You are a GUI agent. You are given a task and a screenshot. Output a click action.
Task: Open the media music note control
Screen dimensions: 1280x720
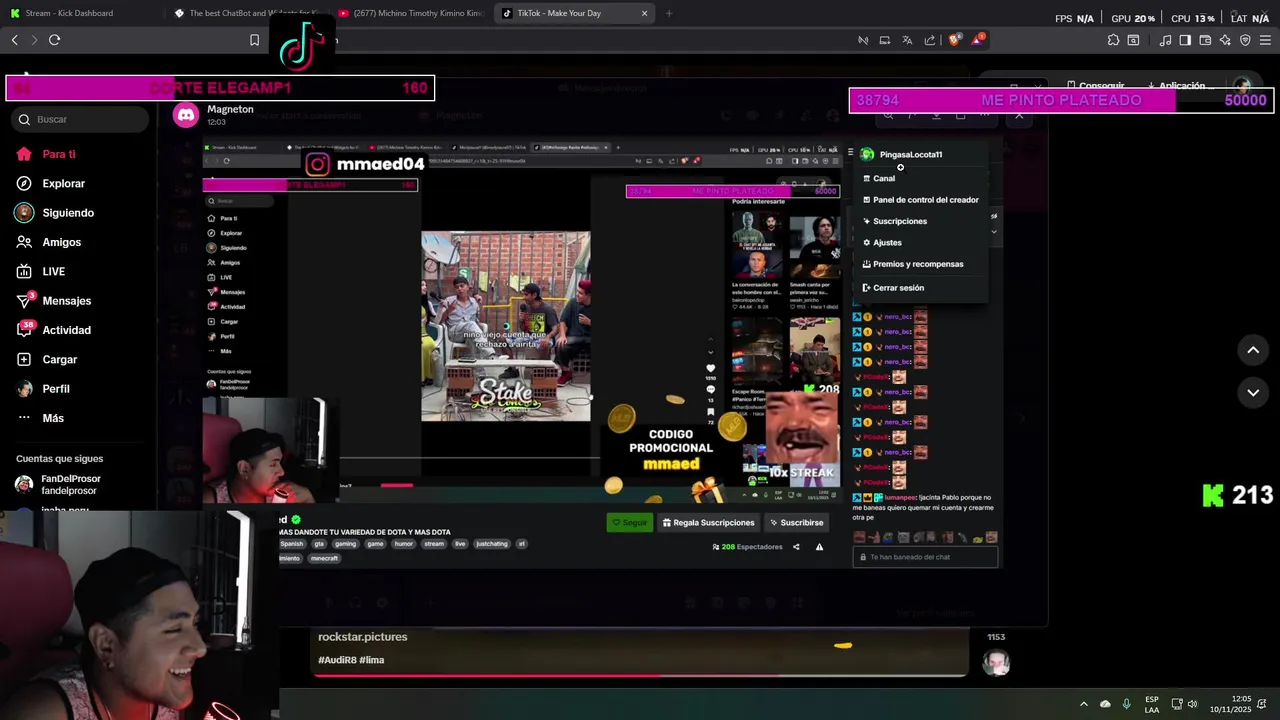pyautogui.click(x=1165, y=40)
